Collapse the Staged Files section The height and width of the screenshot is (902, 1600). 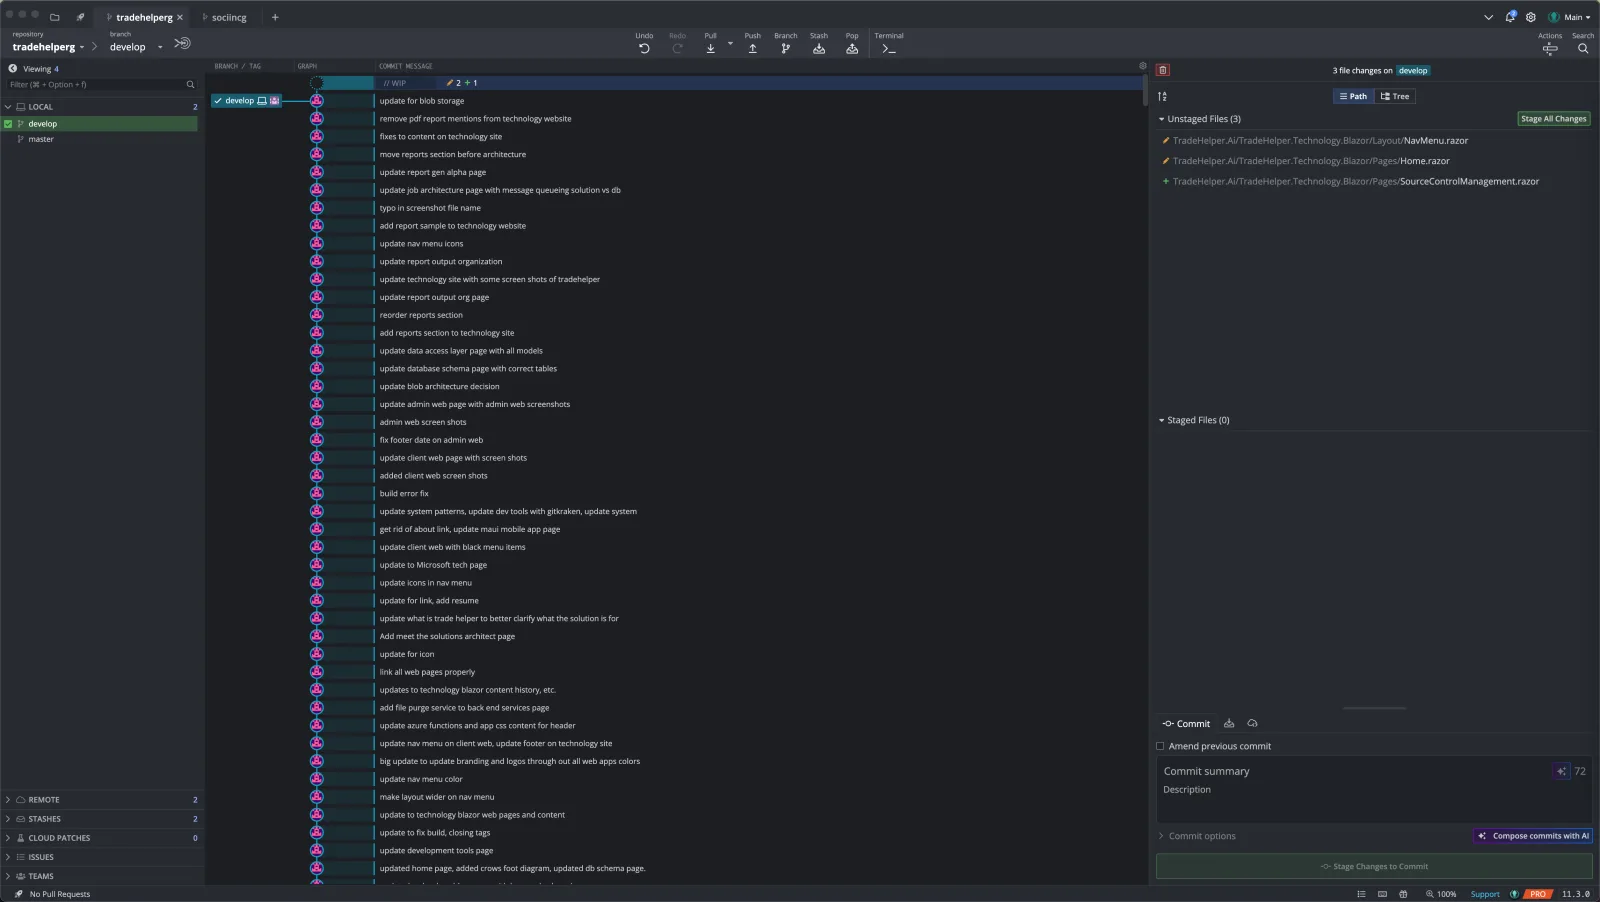(1162, 421)
